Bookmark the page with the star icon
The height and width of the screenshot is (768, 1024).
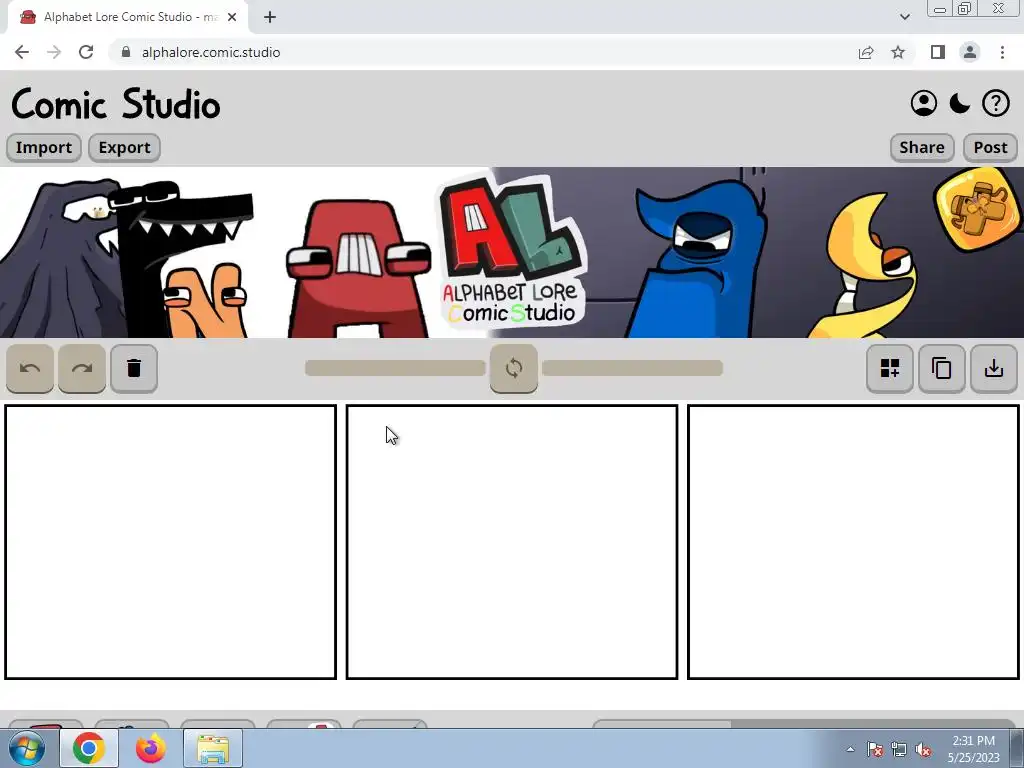tap(898, 52)
